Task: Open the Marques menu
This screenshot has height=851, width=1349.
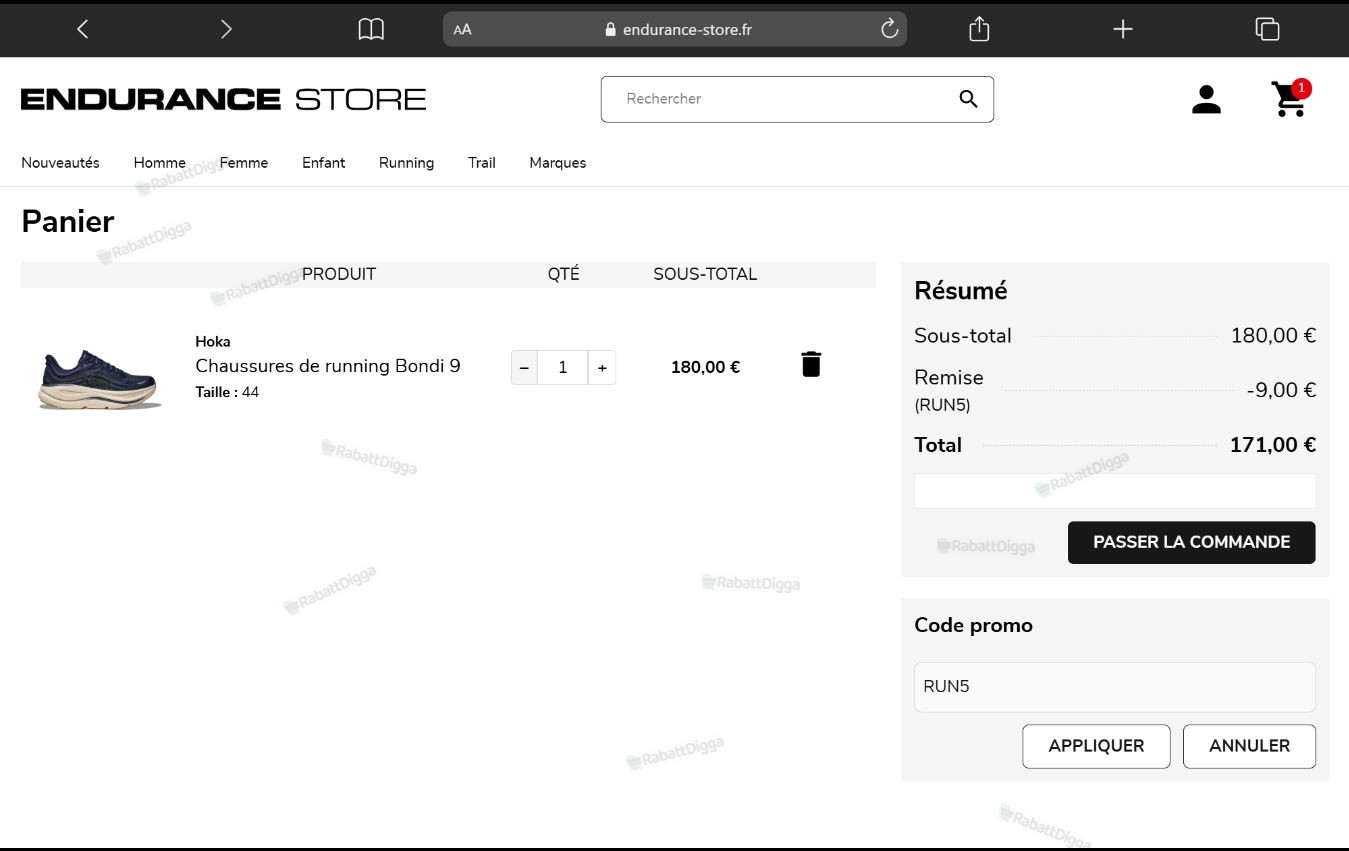Action: (x=558, y=162)
